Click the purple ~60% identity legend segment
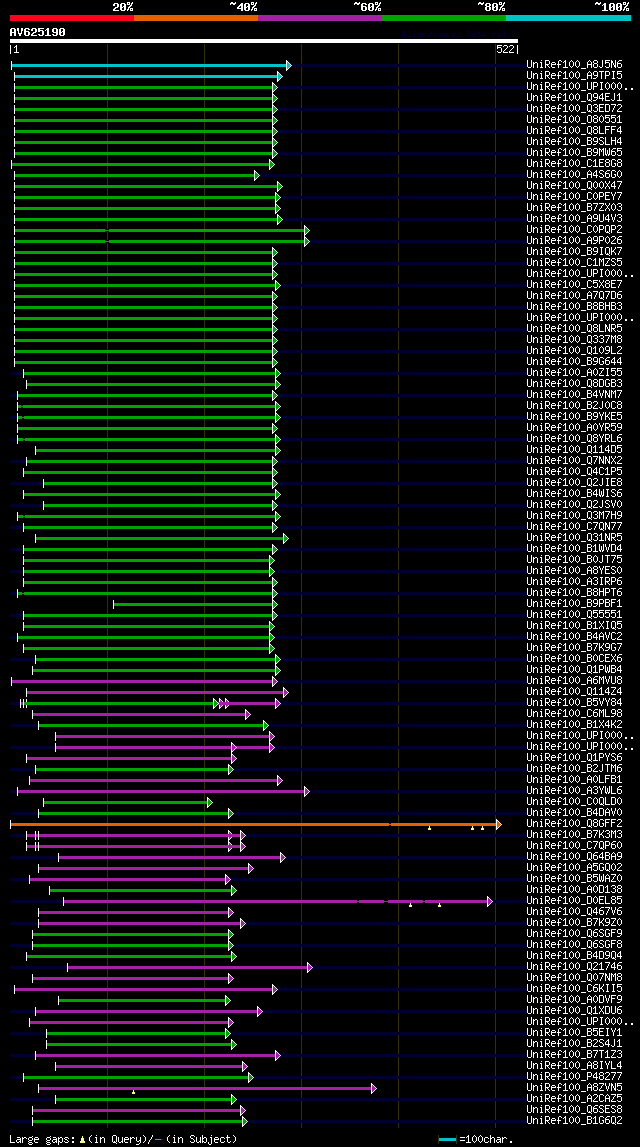The height and width of the screenshot is (1147, 640). coord(320,18)
